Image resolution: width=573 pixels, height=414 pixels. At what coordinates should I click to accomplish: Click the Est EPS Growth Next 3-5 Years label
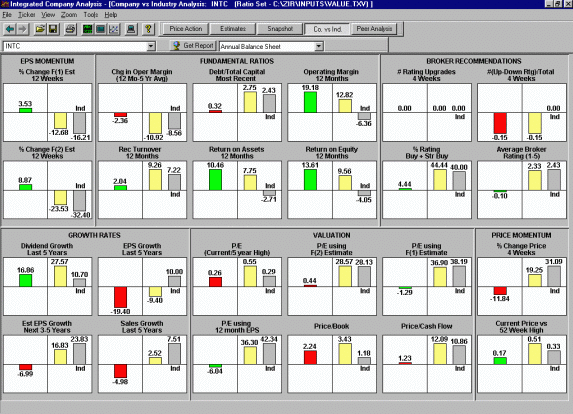click(x=47, y=327)
